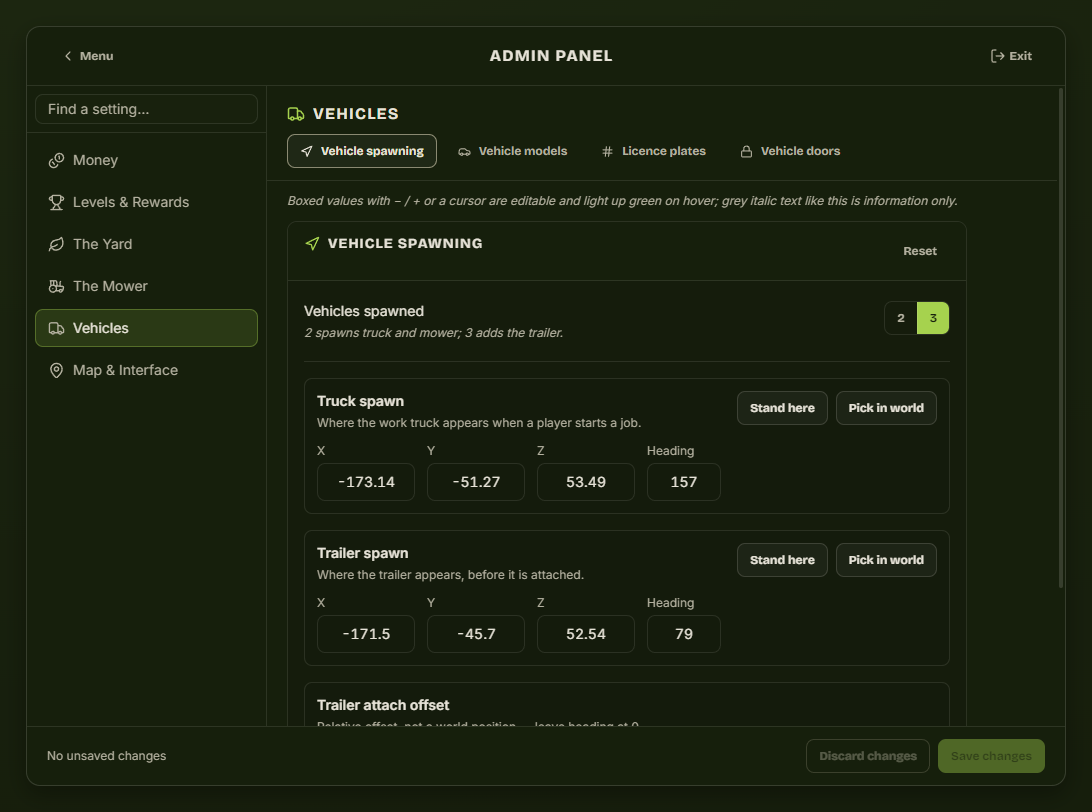Screen dimensions: 1092x812
Task: Open Map & Interface settings
Action: coord(146,370)
